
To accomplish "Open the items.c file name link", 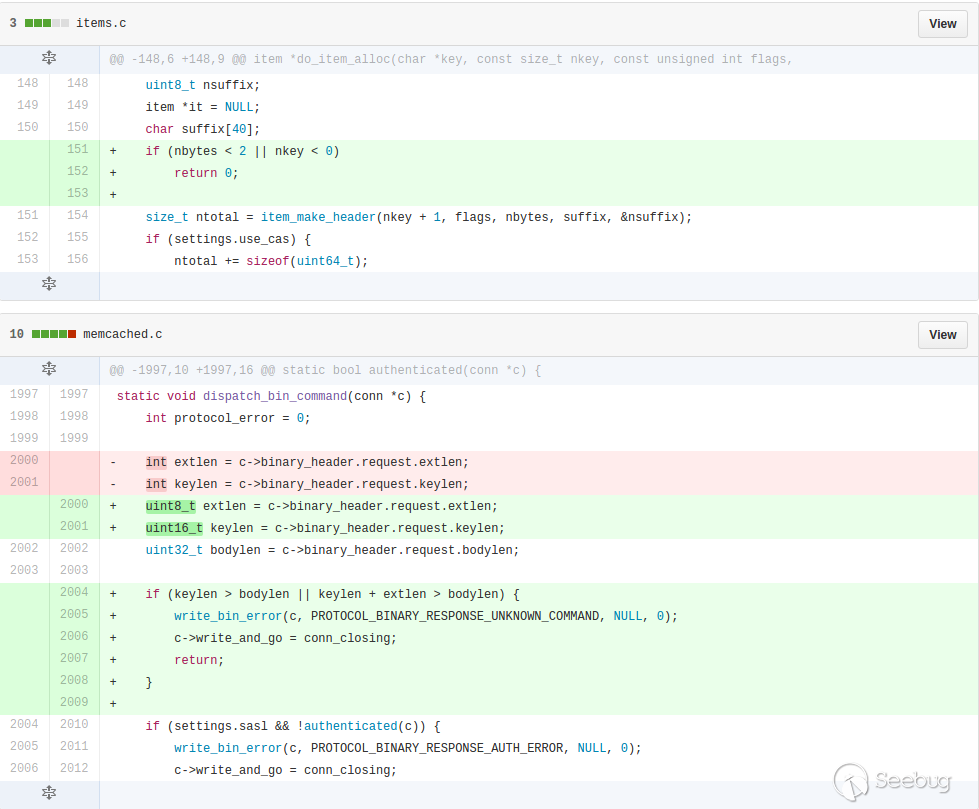I will point(101,23).
